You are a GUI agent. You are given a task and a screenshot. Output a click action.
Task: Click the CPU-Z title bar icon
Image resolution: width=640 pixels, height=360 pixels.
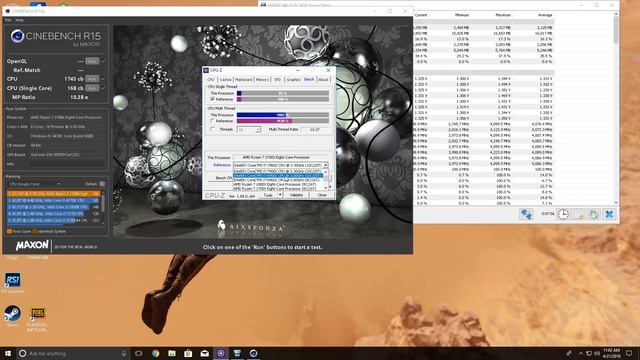[x=206, y=70]
